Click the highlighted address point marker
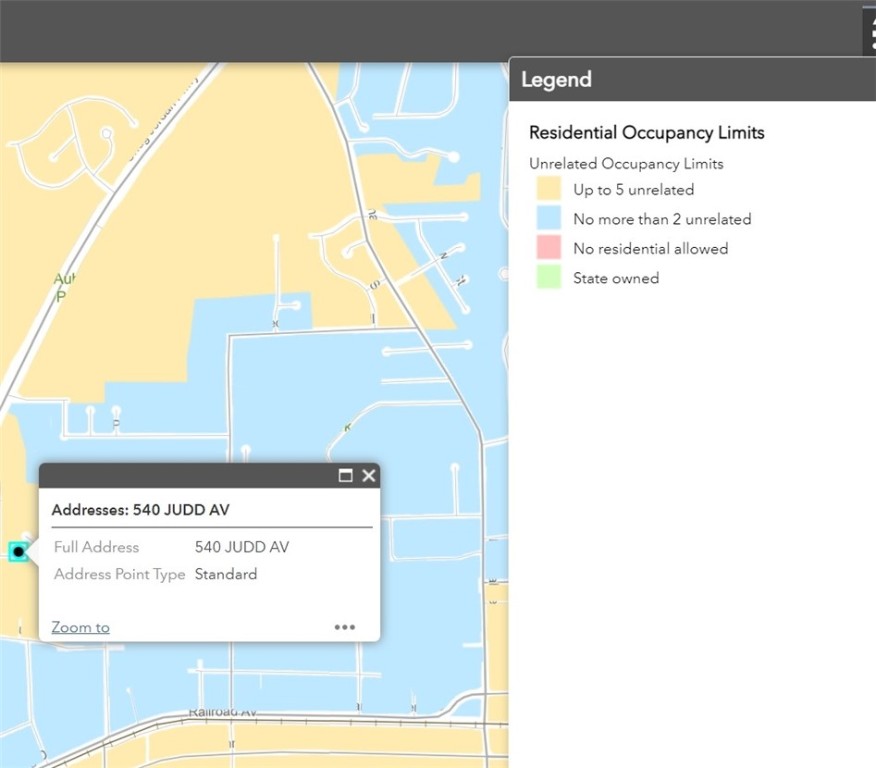The image size is (876, 768). (x=18, y=552)
